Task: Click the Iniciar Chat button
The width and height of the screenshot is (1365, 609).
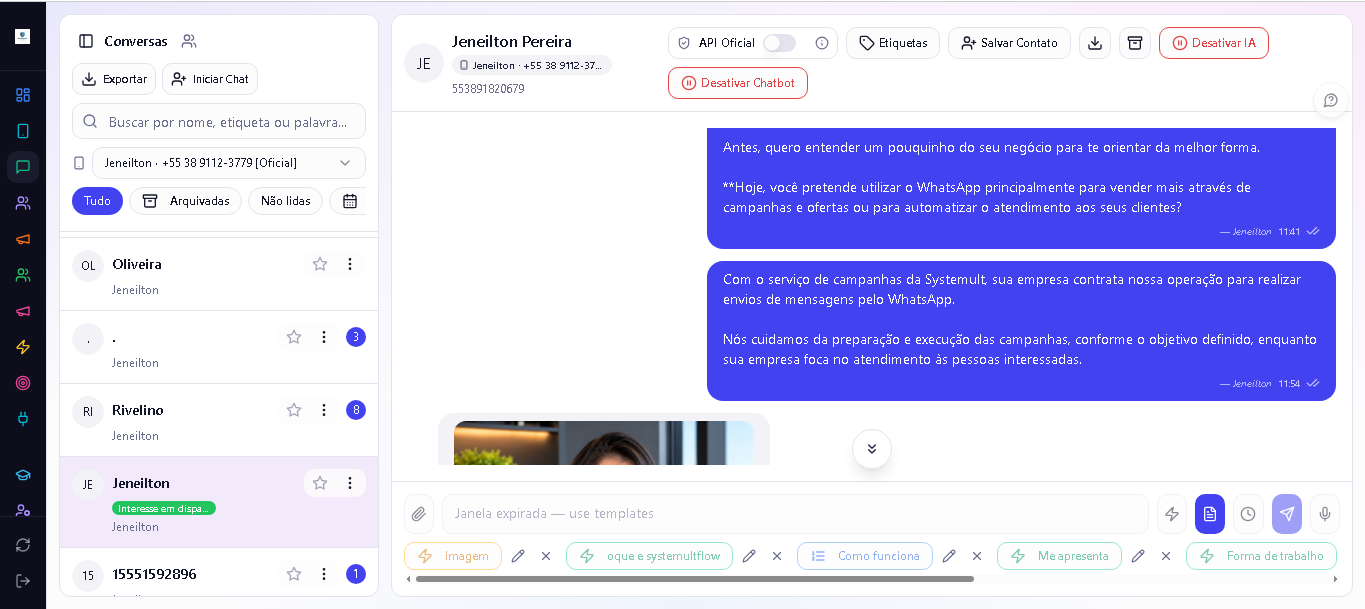Action: 210,79
